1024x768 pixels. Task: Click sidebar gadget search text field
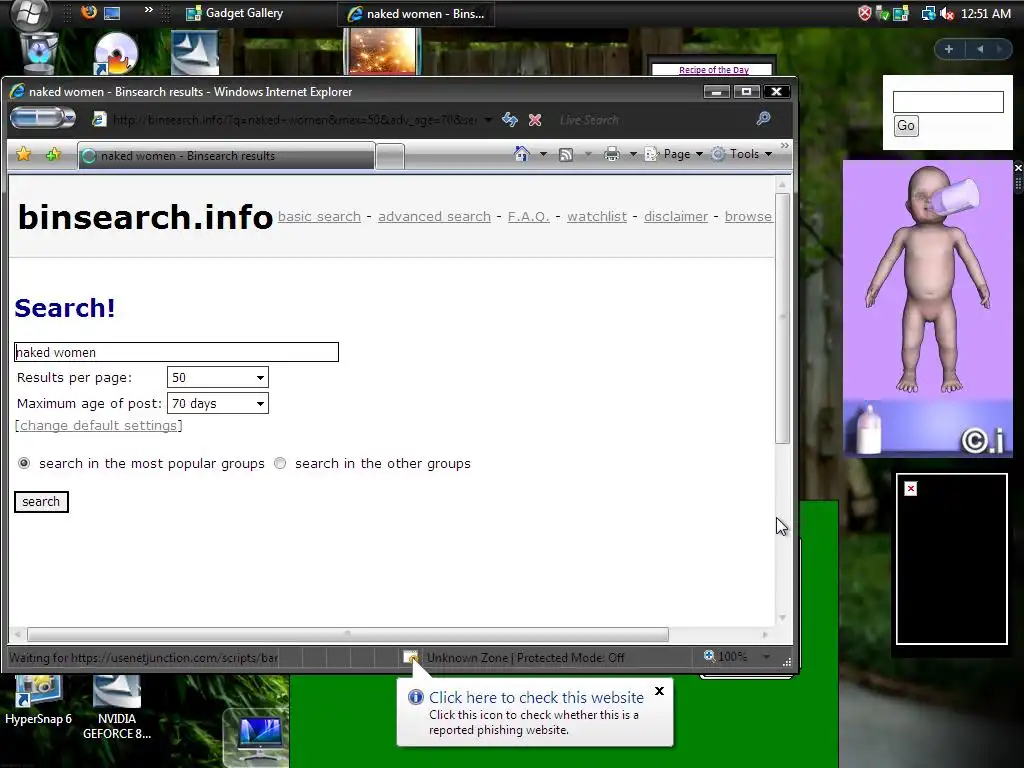coord(948,102)
